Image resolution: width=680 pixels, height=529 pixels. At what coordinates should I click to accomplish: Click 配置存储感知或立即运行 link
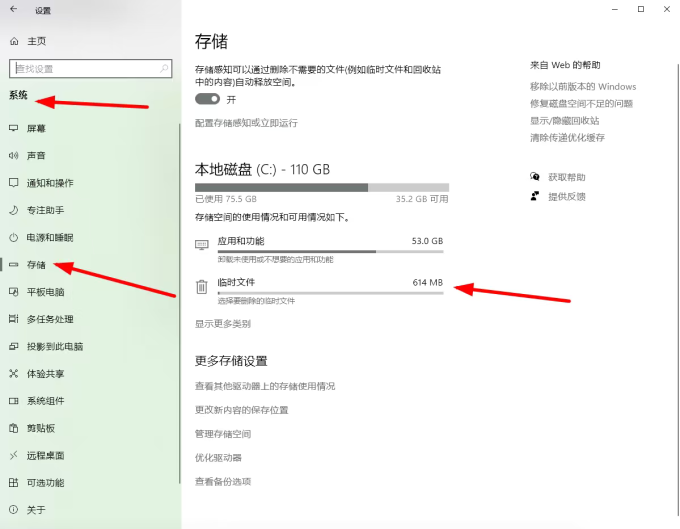[246, 123]
